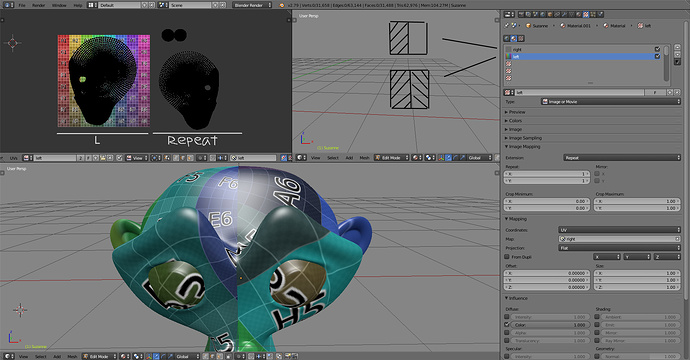Collapse the Influence panel

tap(518, 298)
